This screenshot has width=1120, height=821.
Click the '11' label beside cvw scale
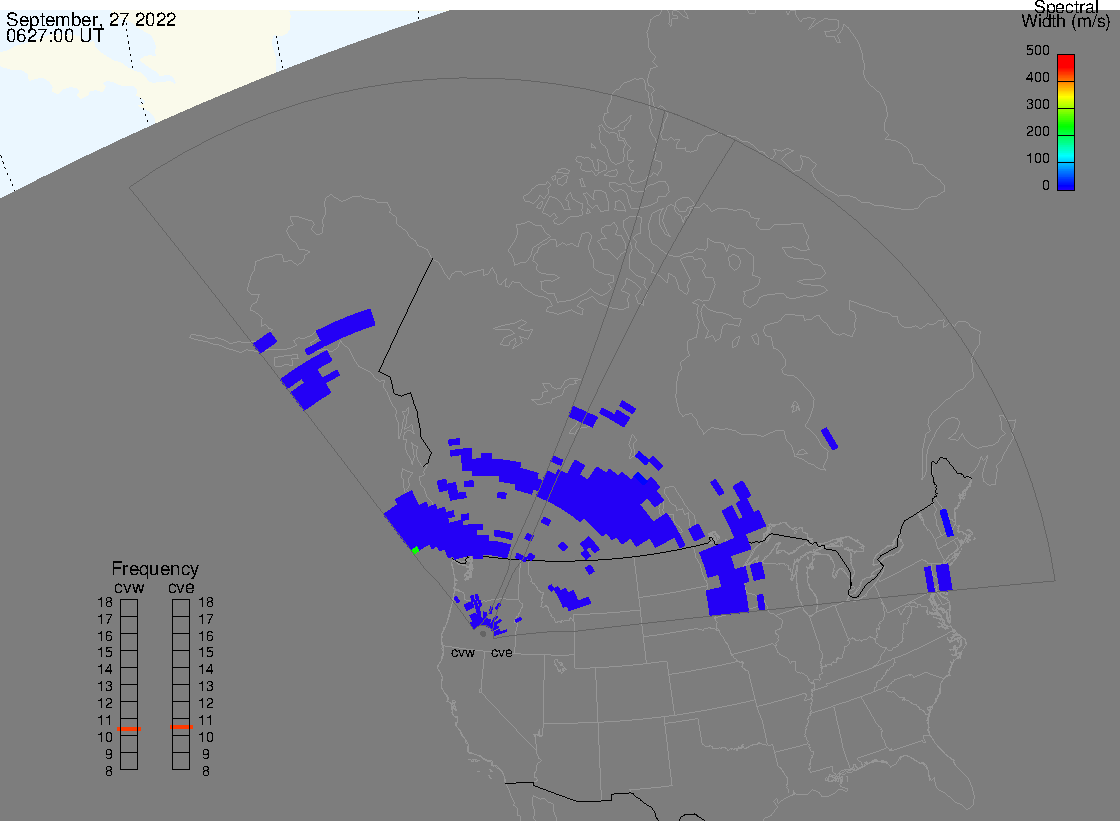105,720
